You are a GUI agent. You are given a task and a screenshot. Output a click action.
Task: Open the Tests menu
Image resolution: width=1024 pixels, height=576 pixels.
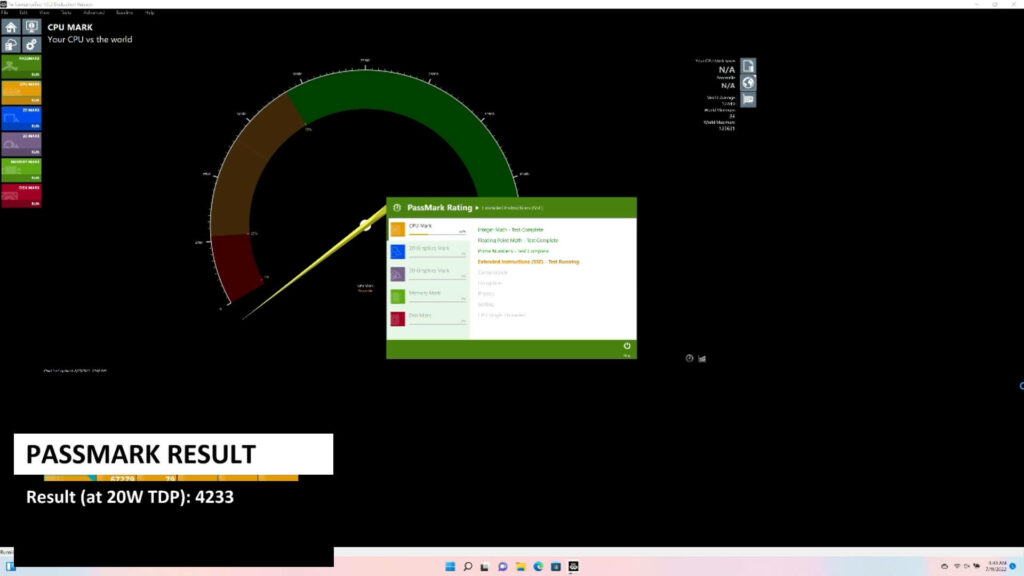tap(66, 12)
